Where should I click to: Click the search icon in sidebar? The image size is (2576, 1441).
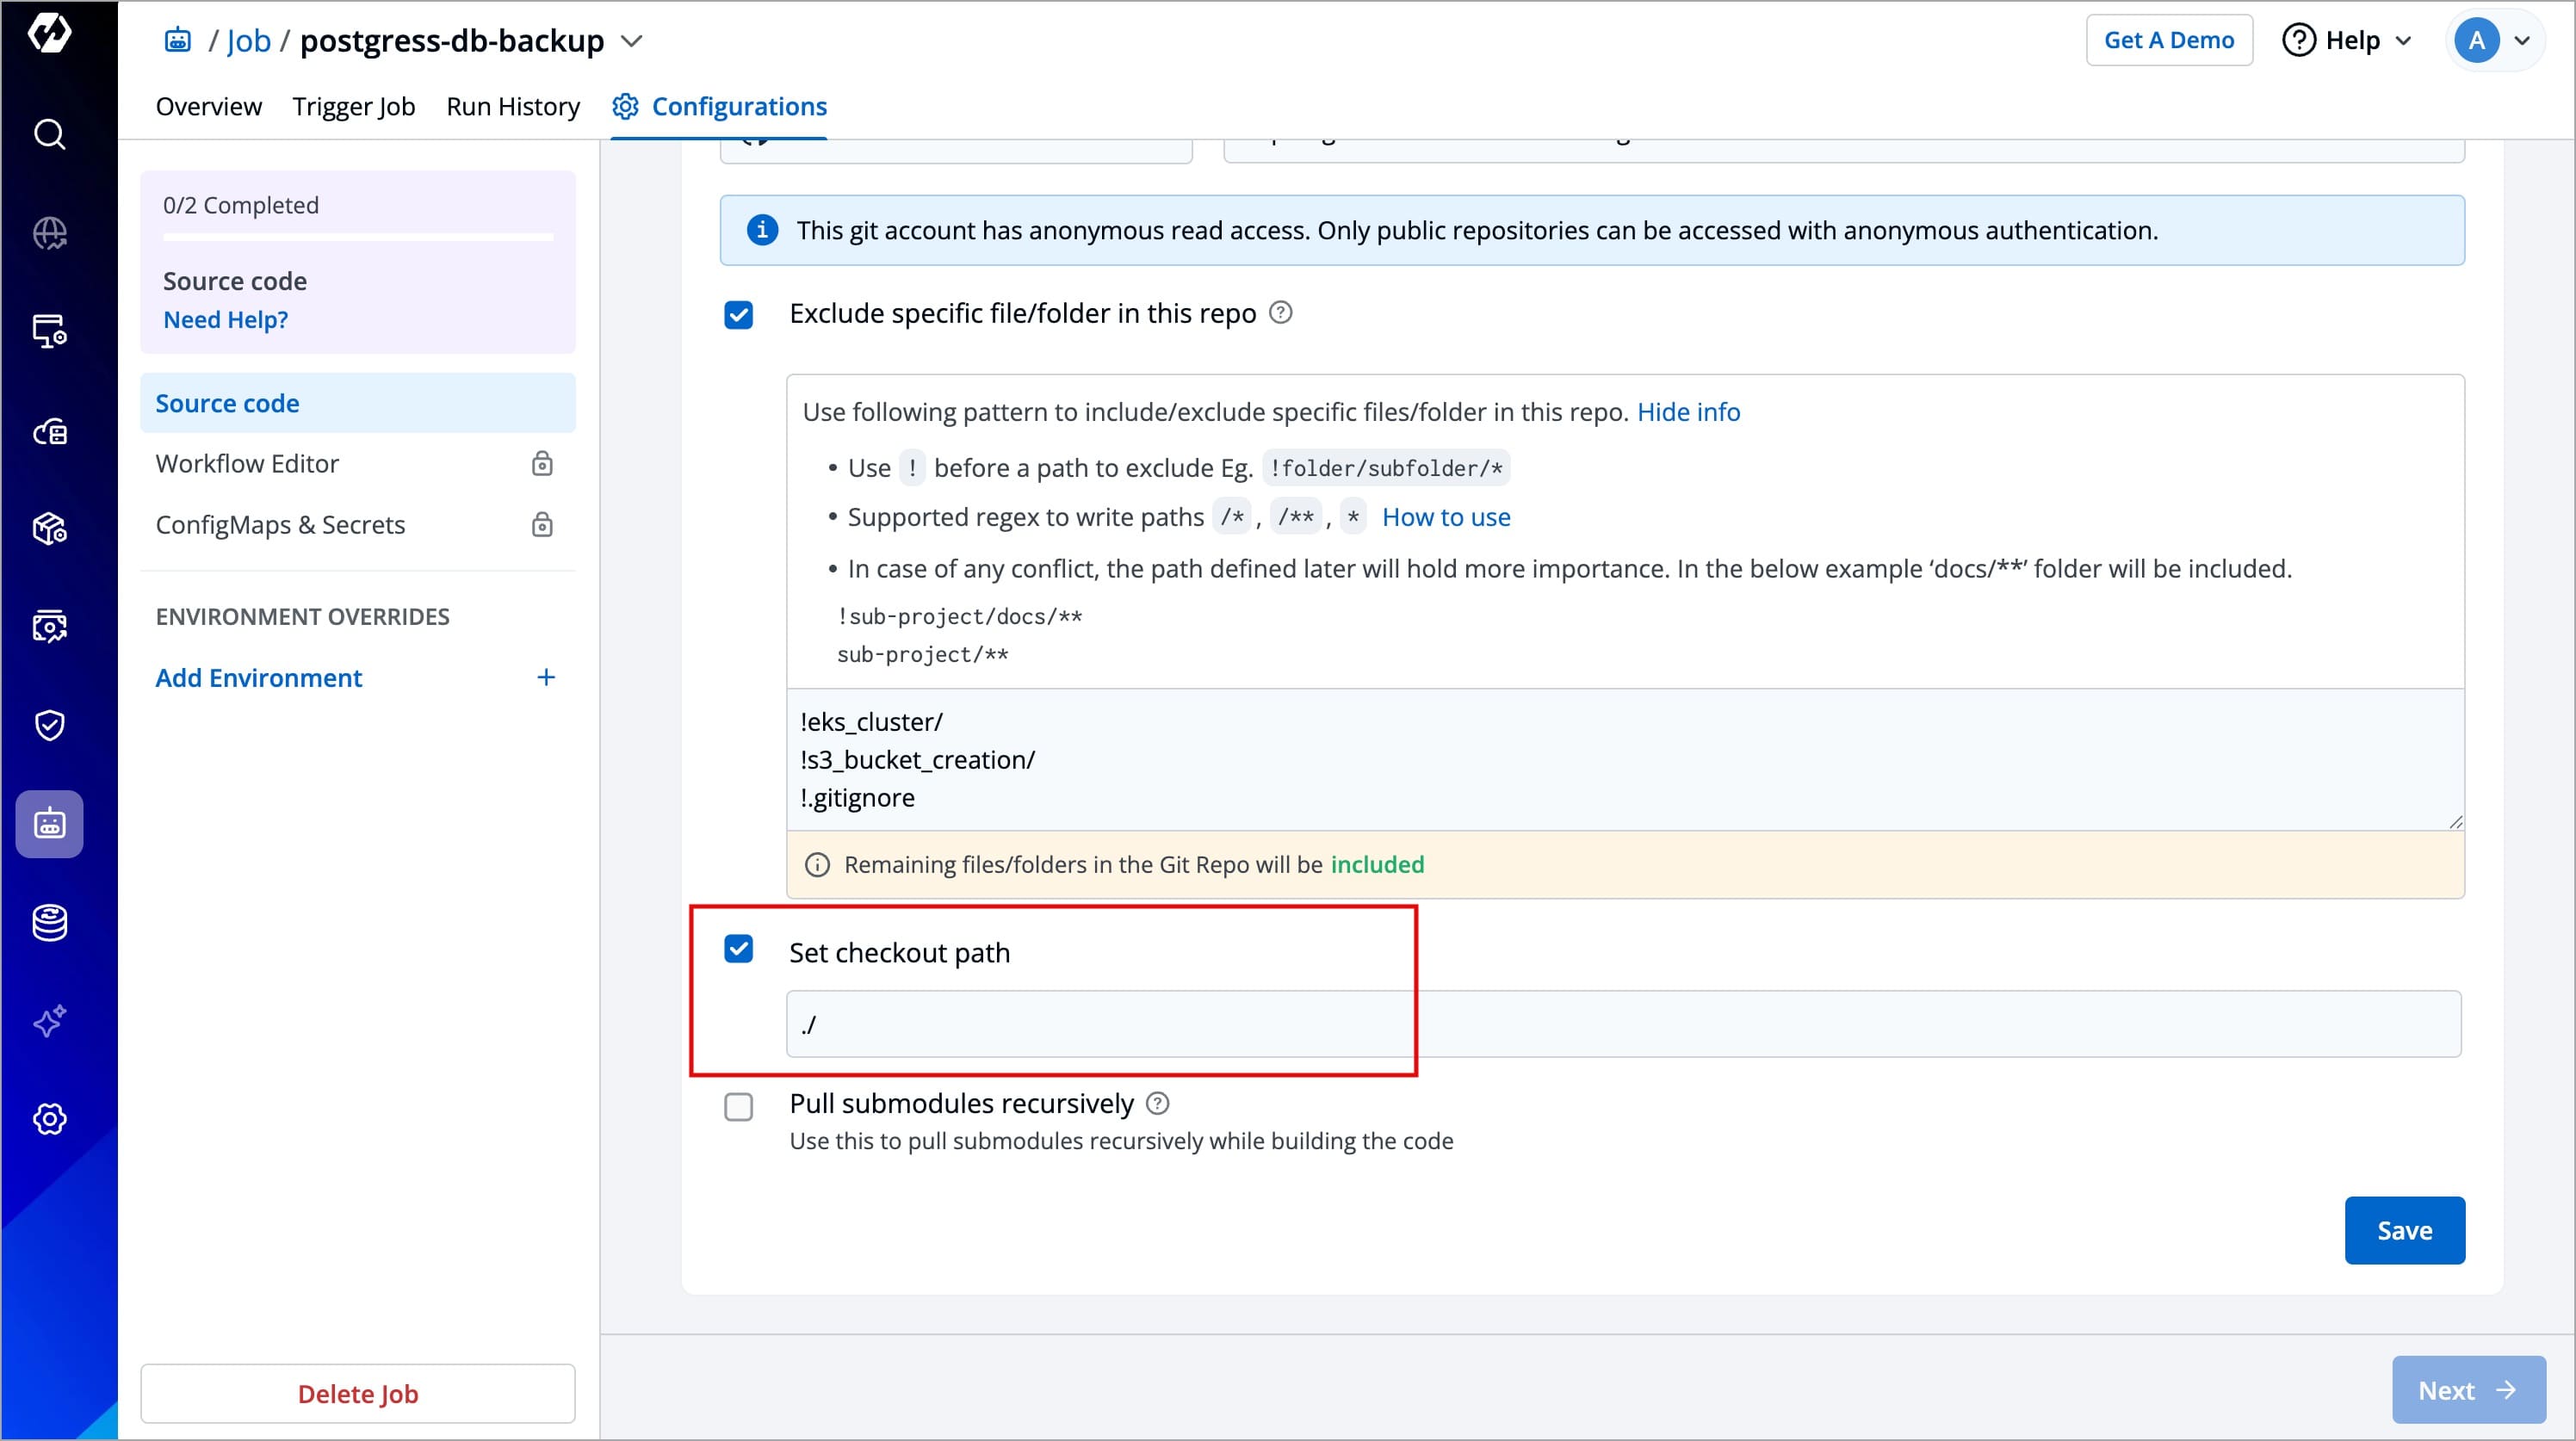click(x=49, y=134)
